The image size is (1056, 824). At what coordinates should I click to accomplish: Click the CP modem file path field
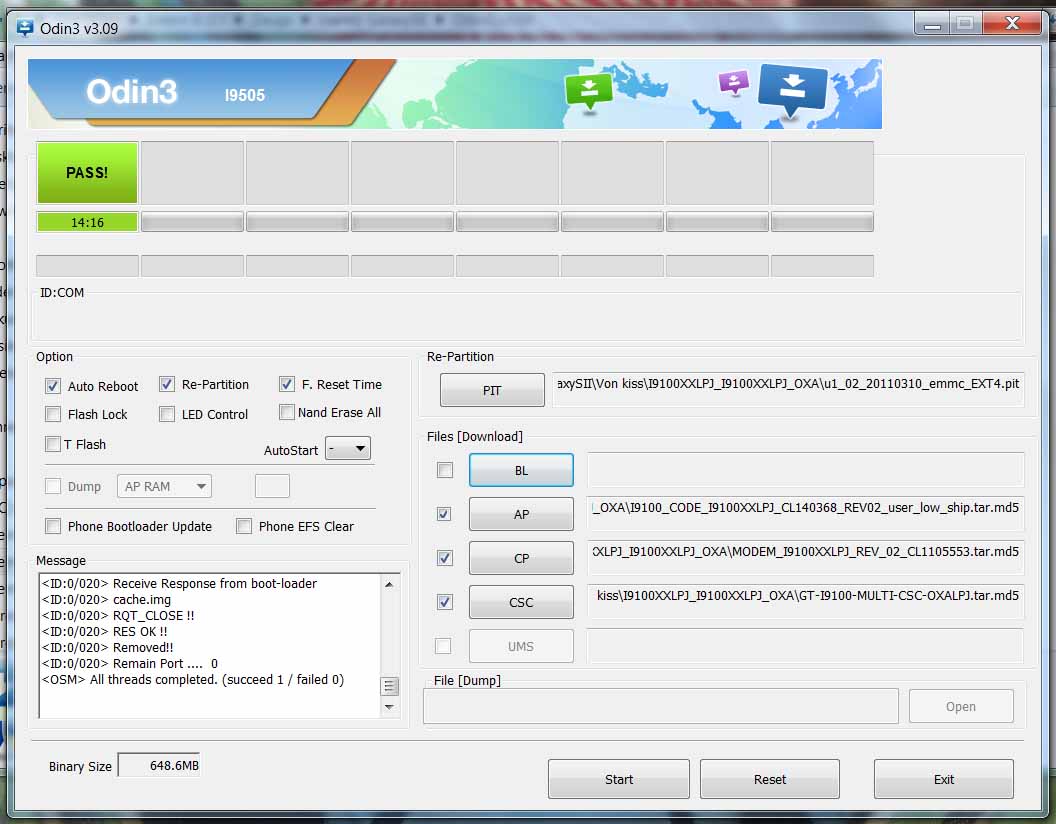[x=805, y=552]
